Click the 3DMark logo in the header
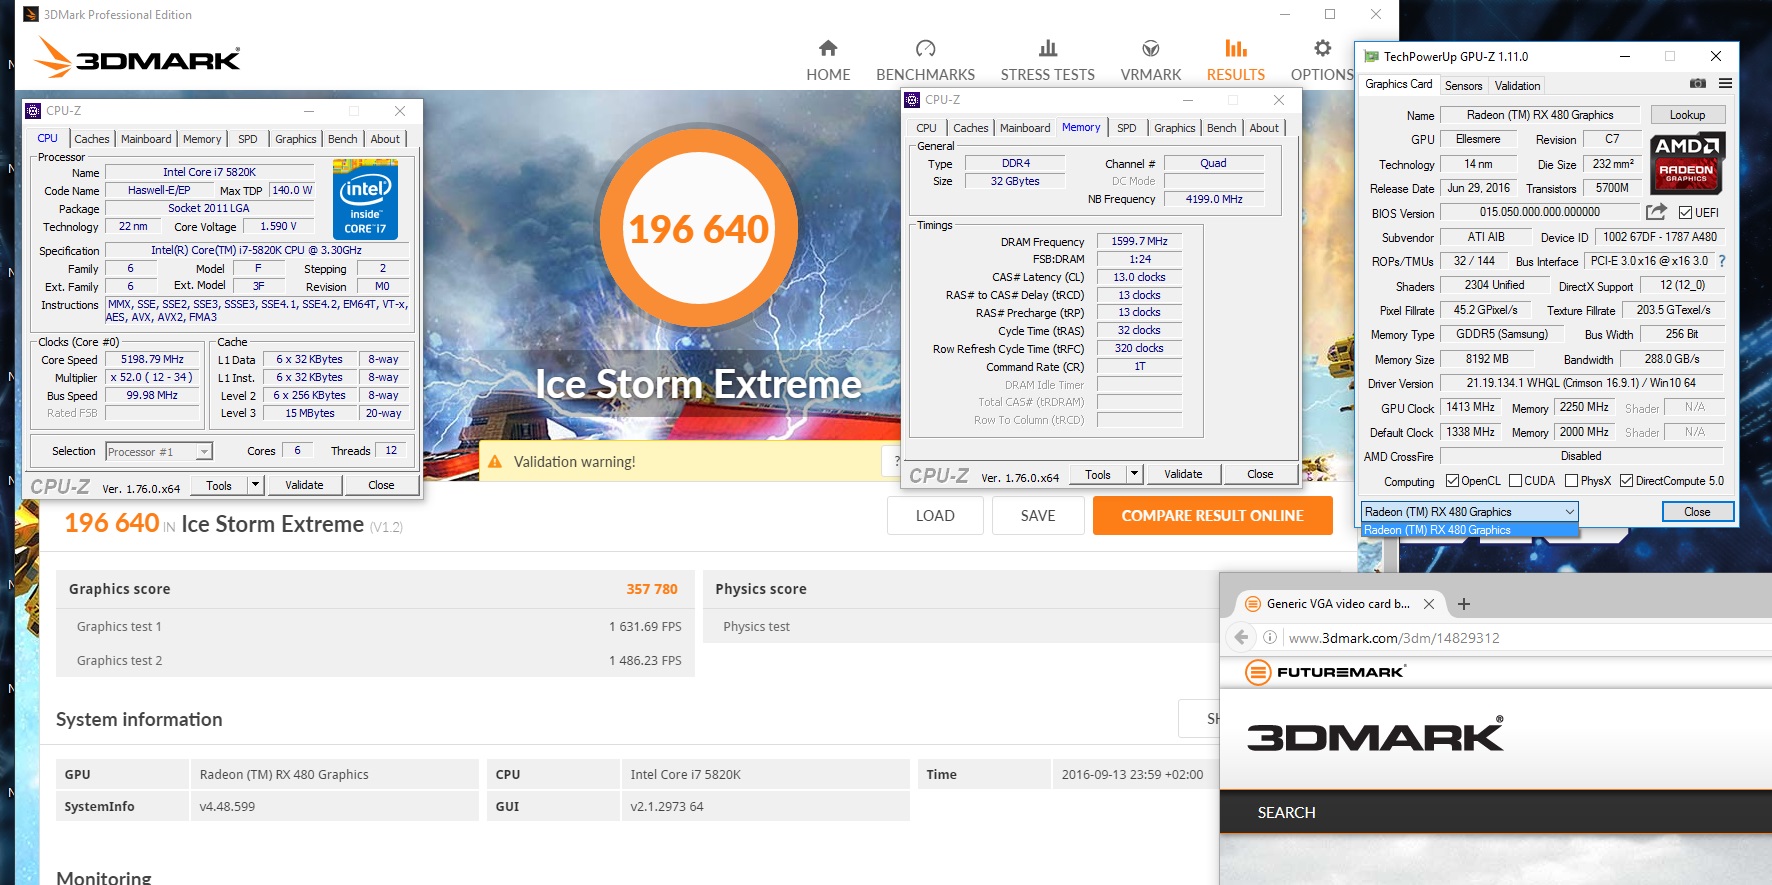Viewport: 1772px width, 885px height. (137, 58)
